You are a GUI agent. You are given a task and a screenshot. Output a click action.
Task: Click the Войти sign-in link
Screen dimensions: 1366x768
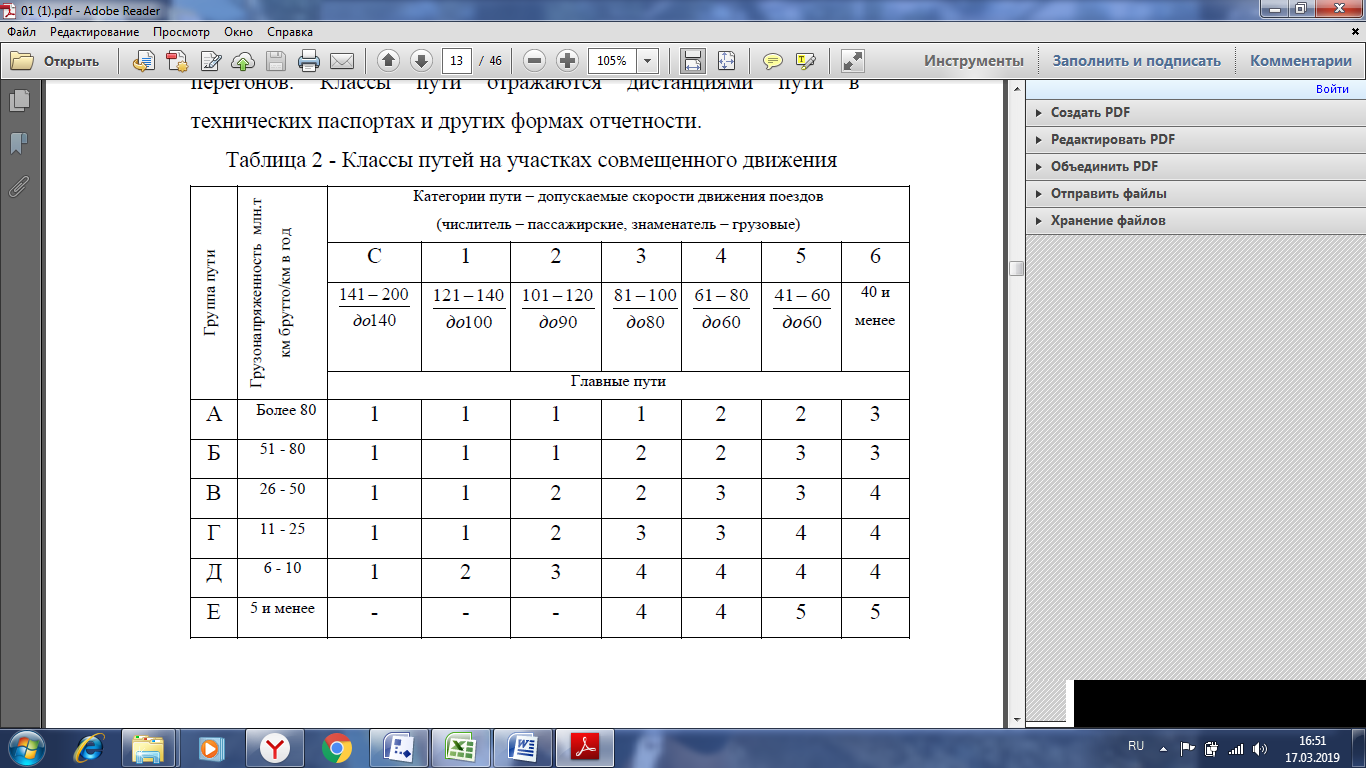click(1332, 90)
